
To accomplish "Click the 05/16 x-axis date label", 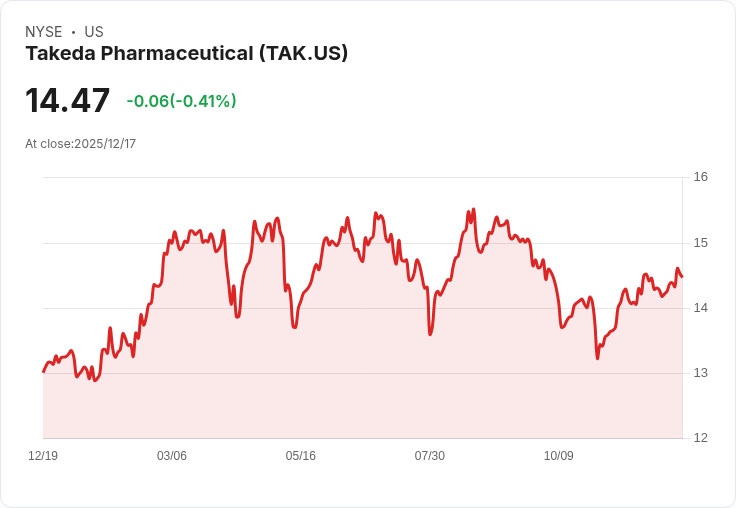I will tap(300, 455).
